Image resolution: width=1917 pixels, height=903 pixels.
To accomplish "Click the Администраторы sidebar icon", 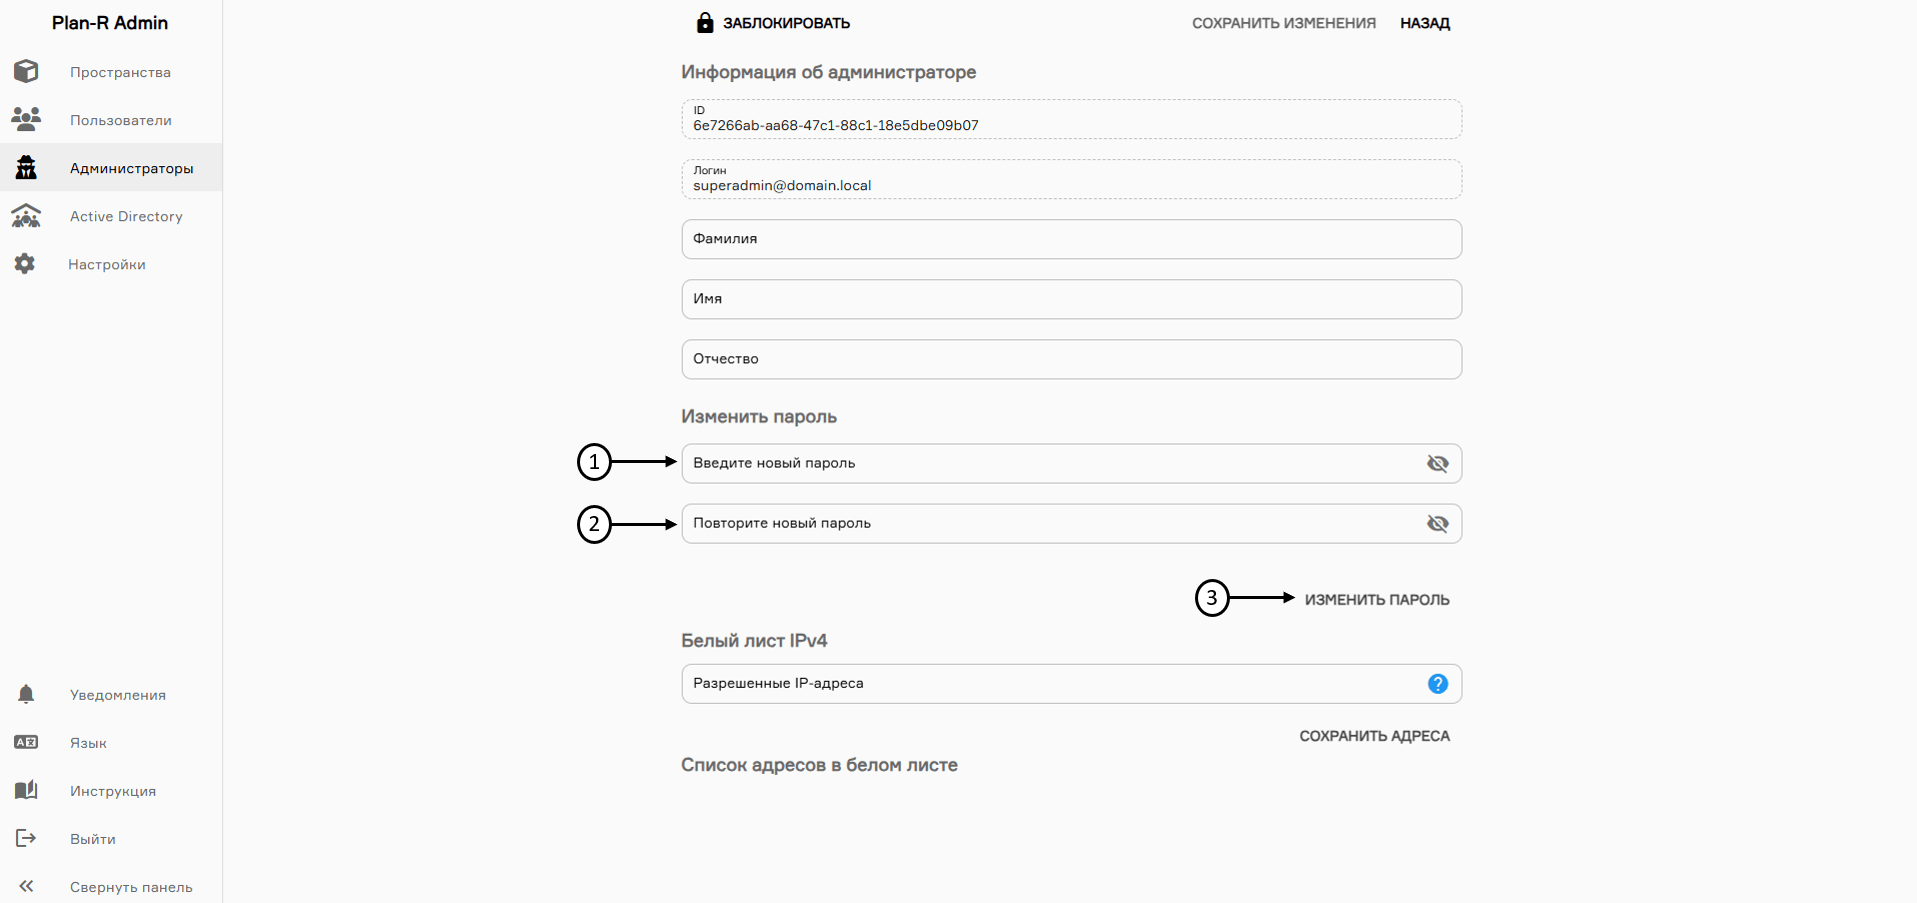I will 26,167.
